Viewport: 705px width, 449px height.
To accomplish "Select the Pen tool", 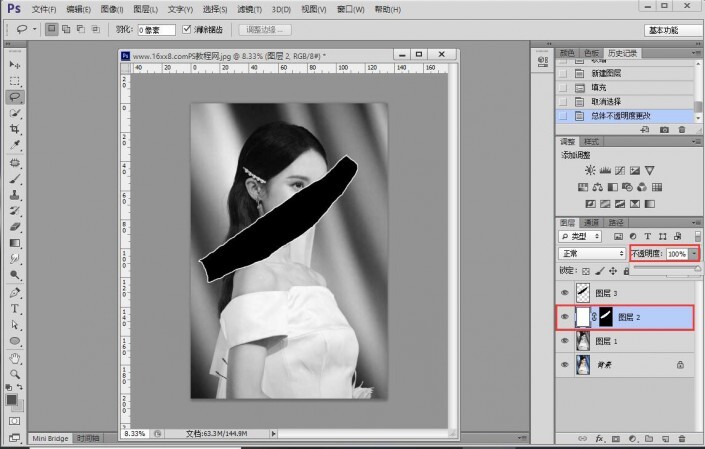I will pos(15,293).
